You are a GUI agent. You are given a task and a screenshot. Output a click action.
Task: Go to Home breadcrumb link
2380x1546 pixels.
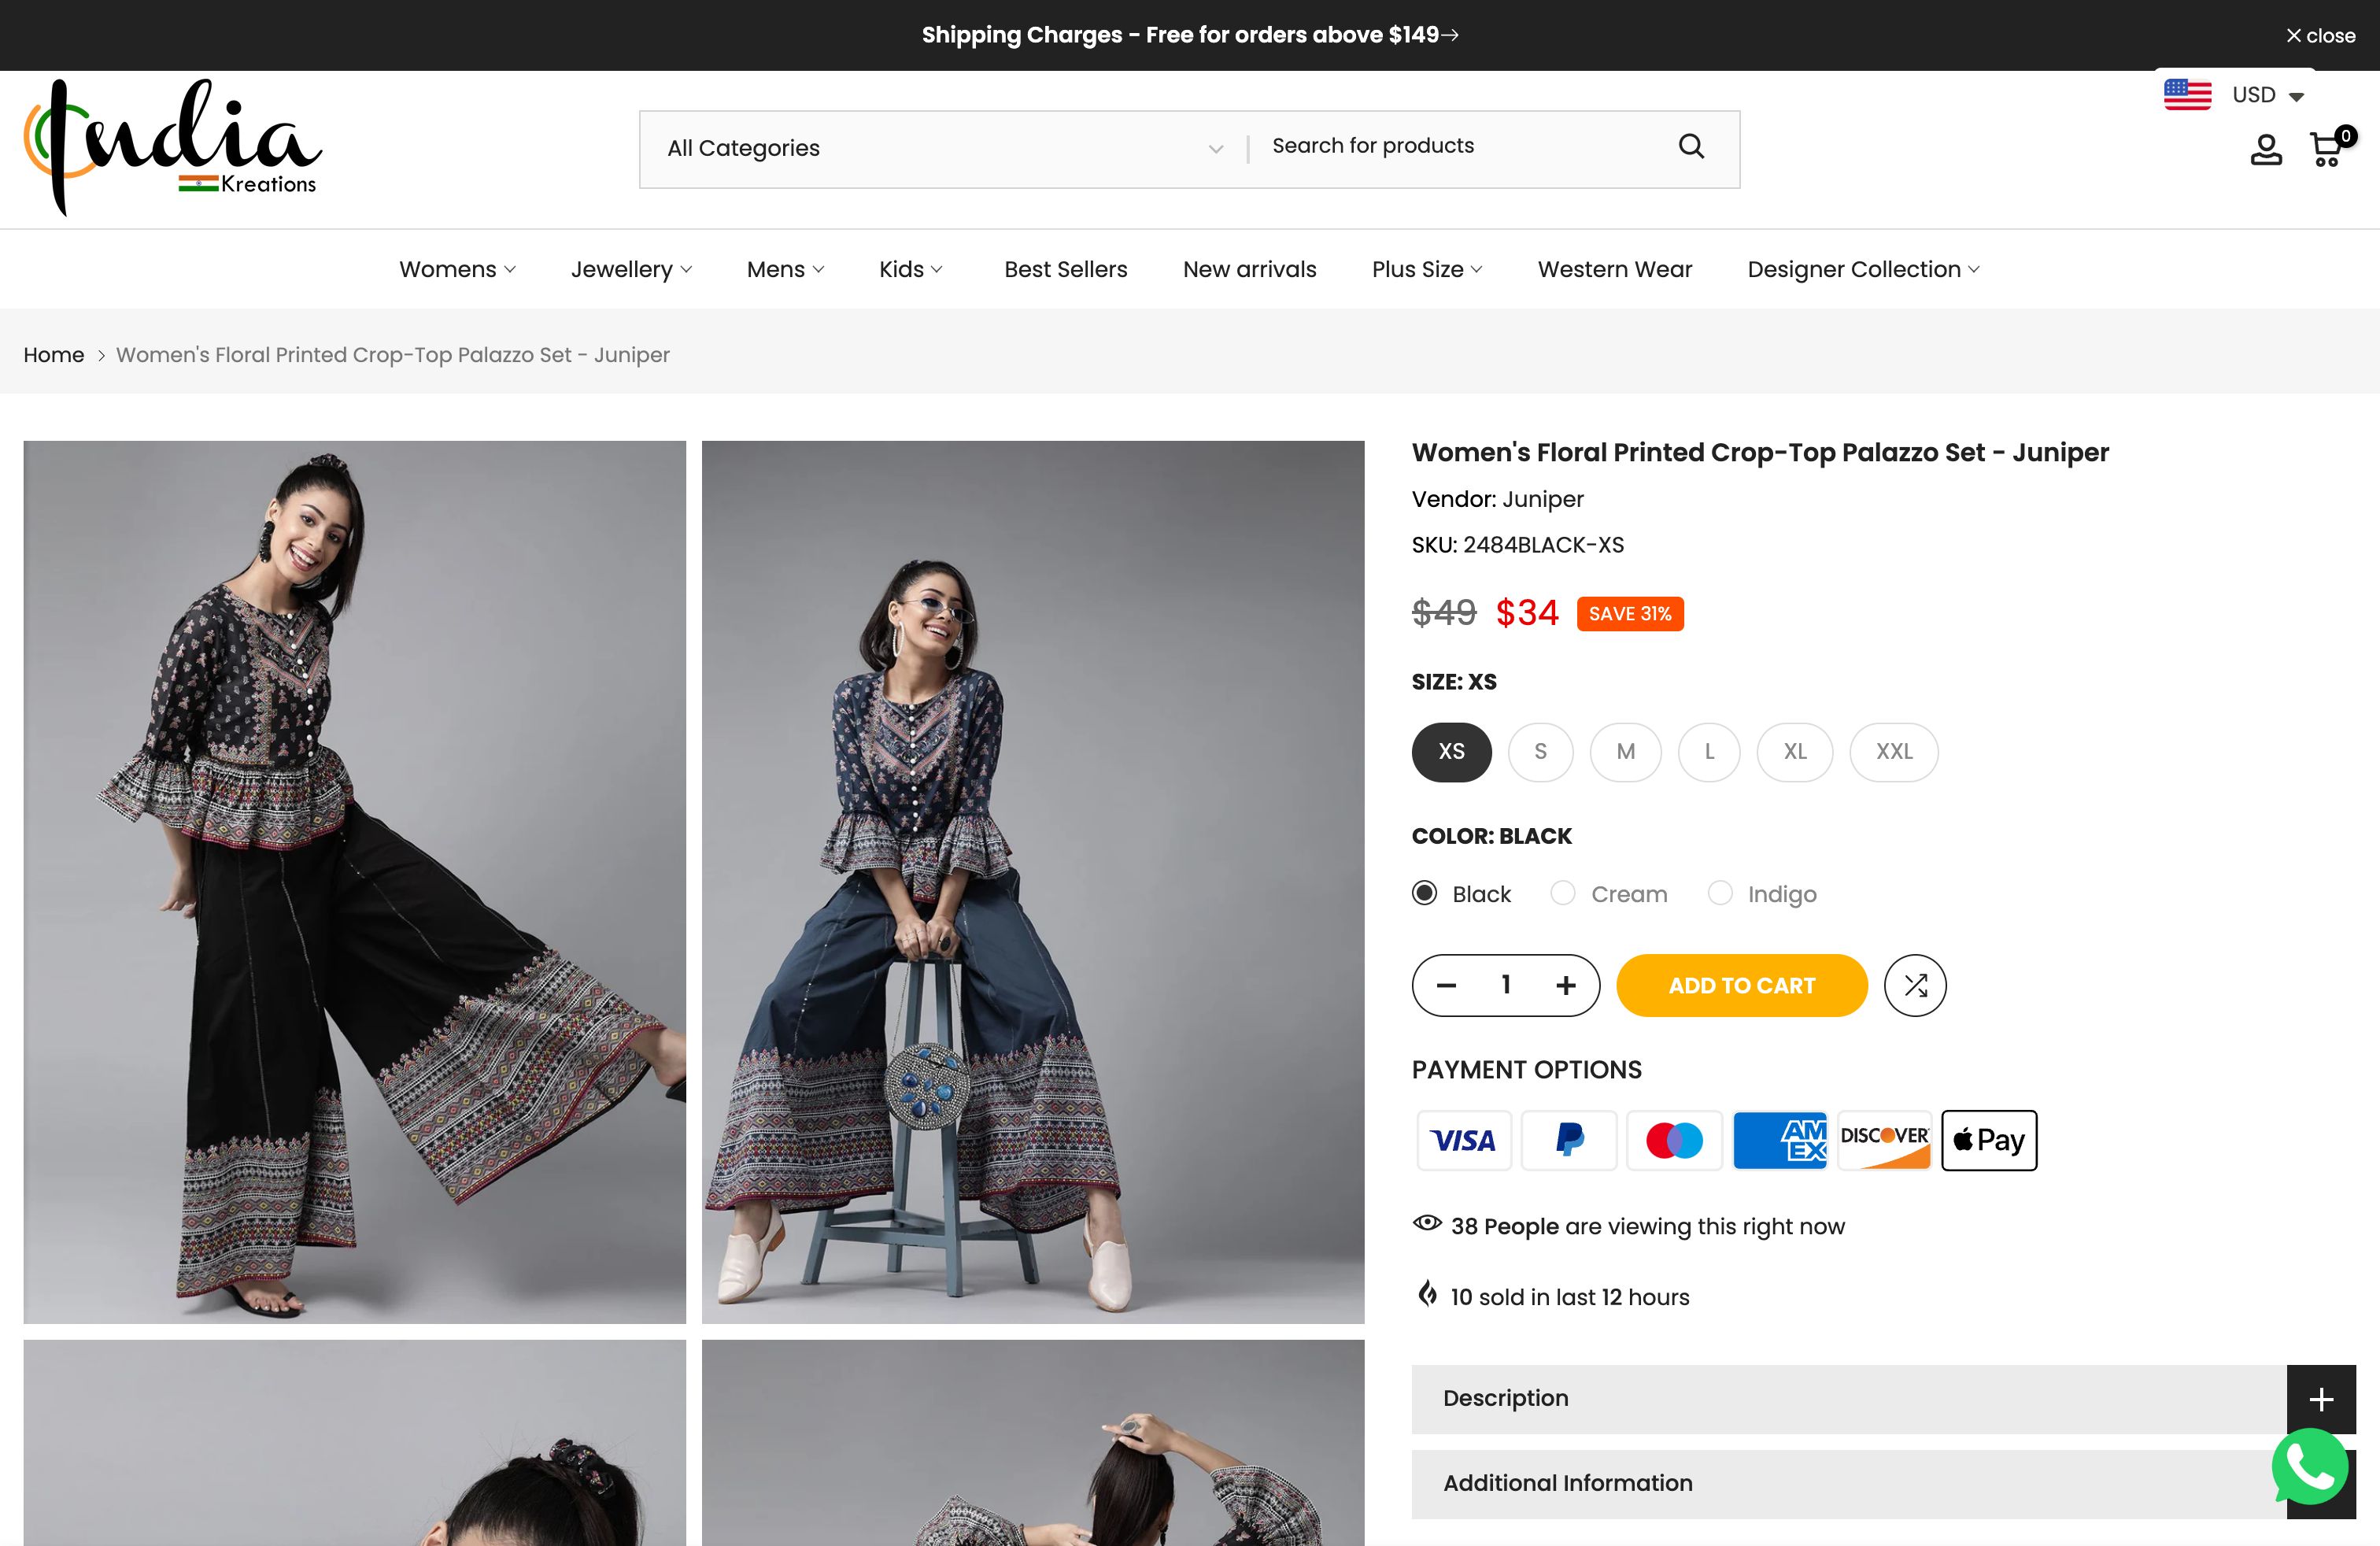(x=54, y=355)
